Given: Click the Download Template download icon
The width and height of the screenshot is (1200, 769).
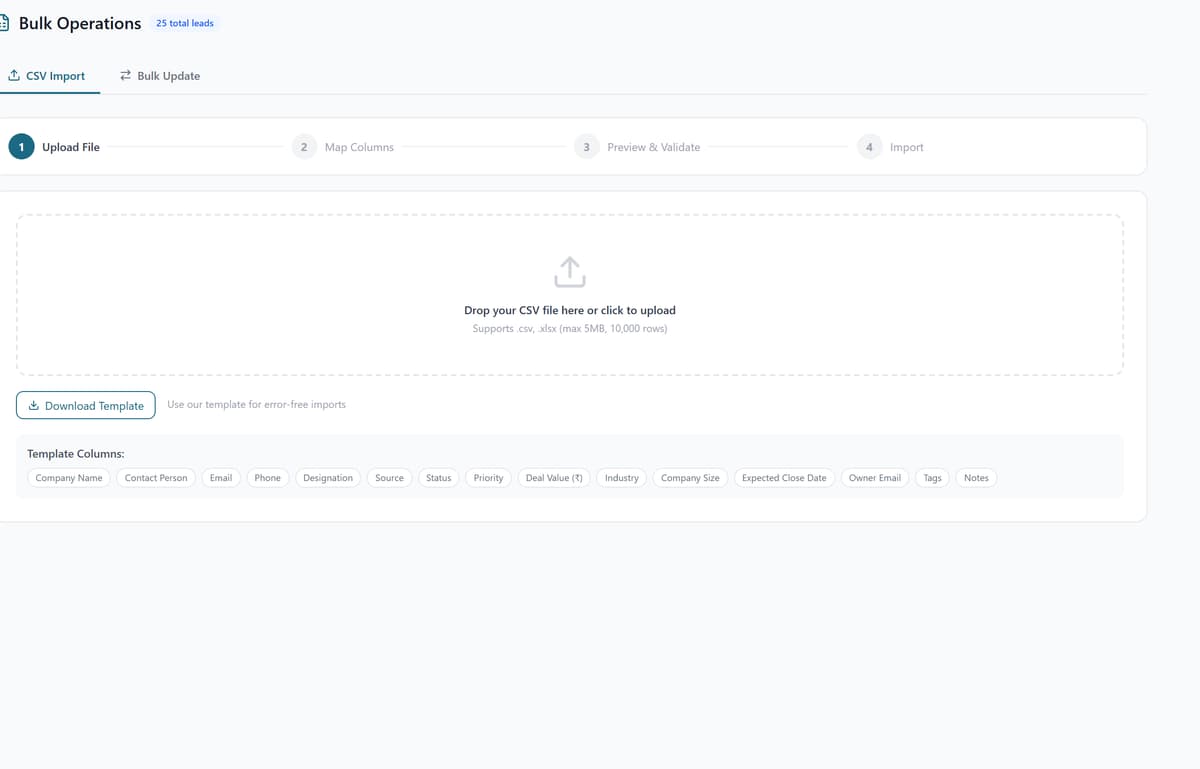Looking at the screenshot, I should click(34, 405).
